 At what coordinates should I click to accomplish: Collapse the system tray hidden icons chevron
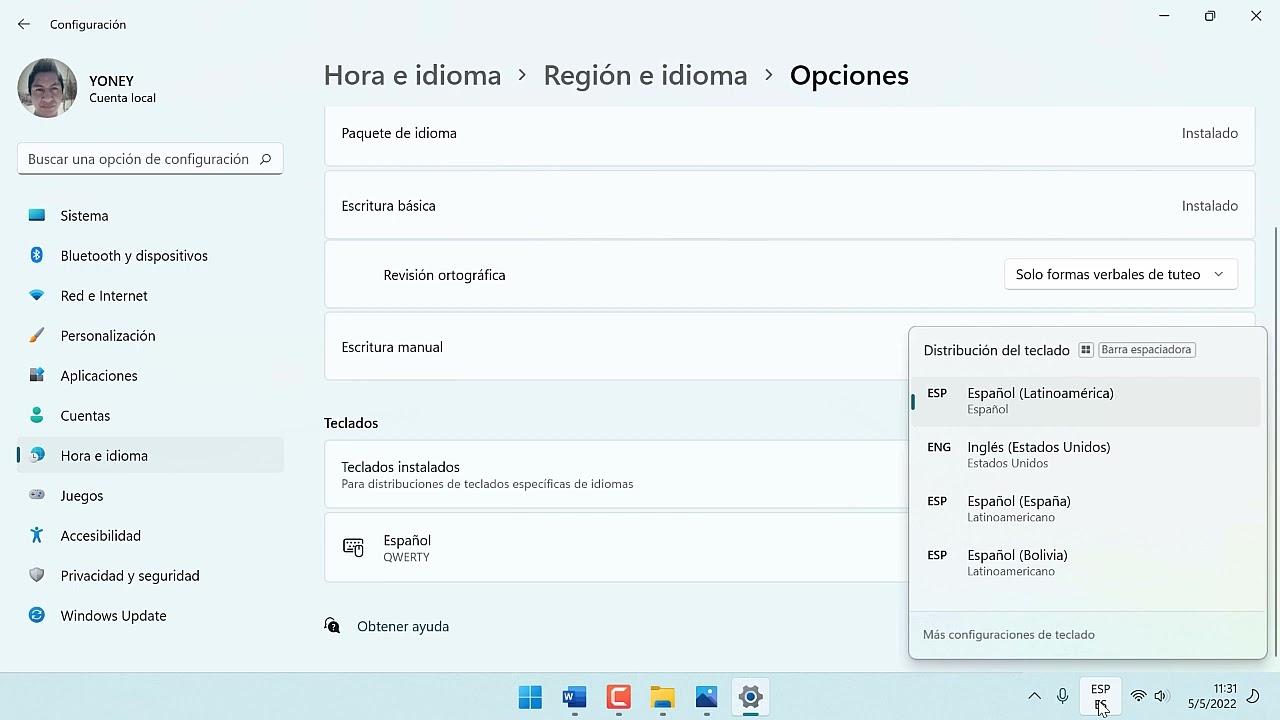coord(1034,696)
